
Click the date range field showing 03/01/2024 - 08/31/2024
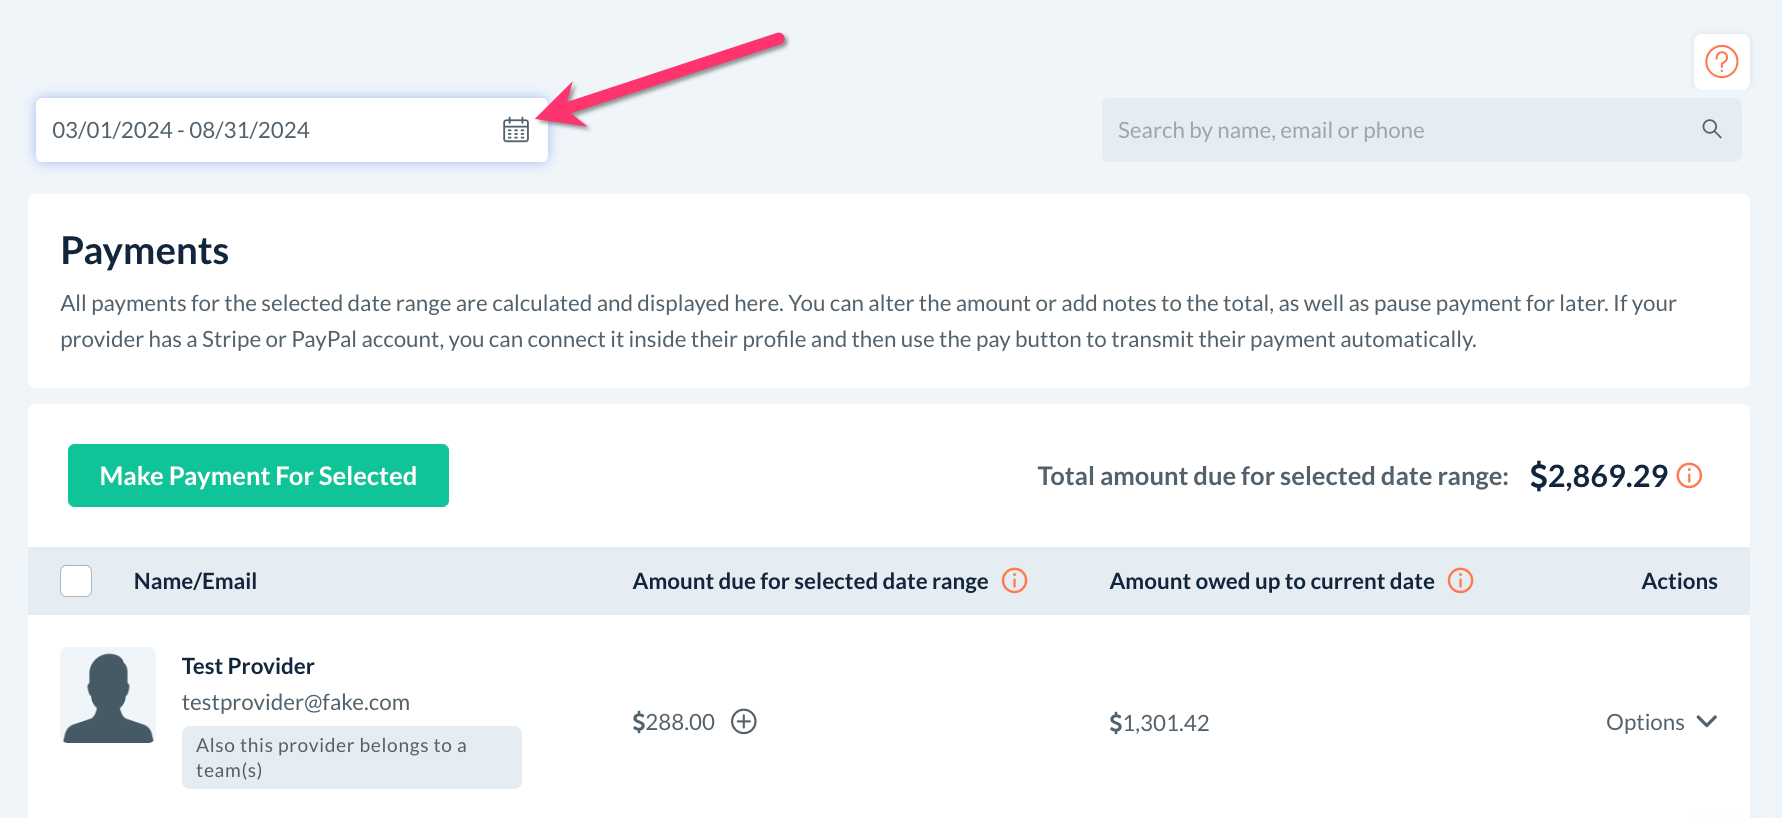pos(260,130)
